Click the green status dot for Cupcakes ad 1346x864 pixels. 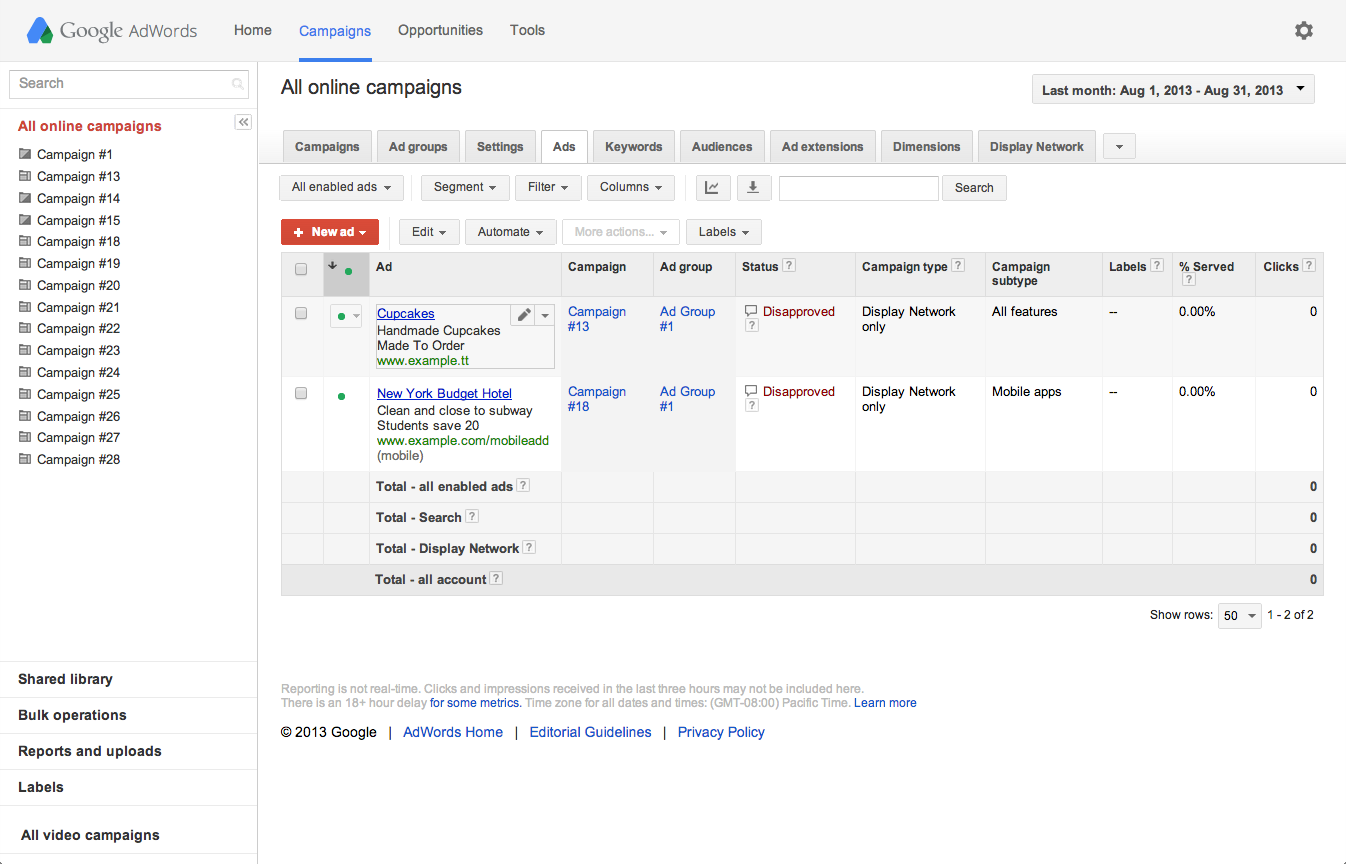click(342, 316)
